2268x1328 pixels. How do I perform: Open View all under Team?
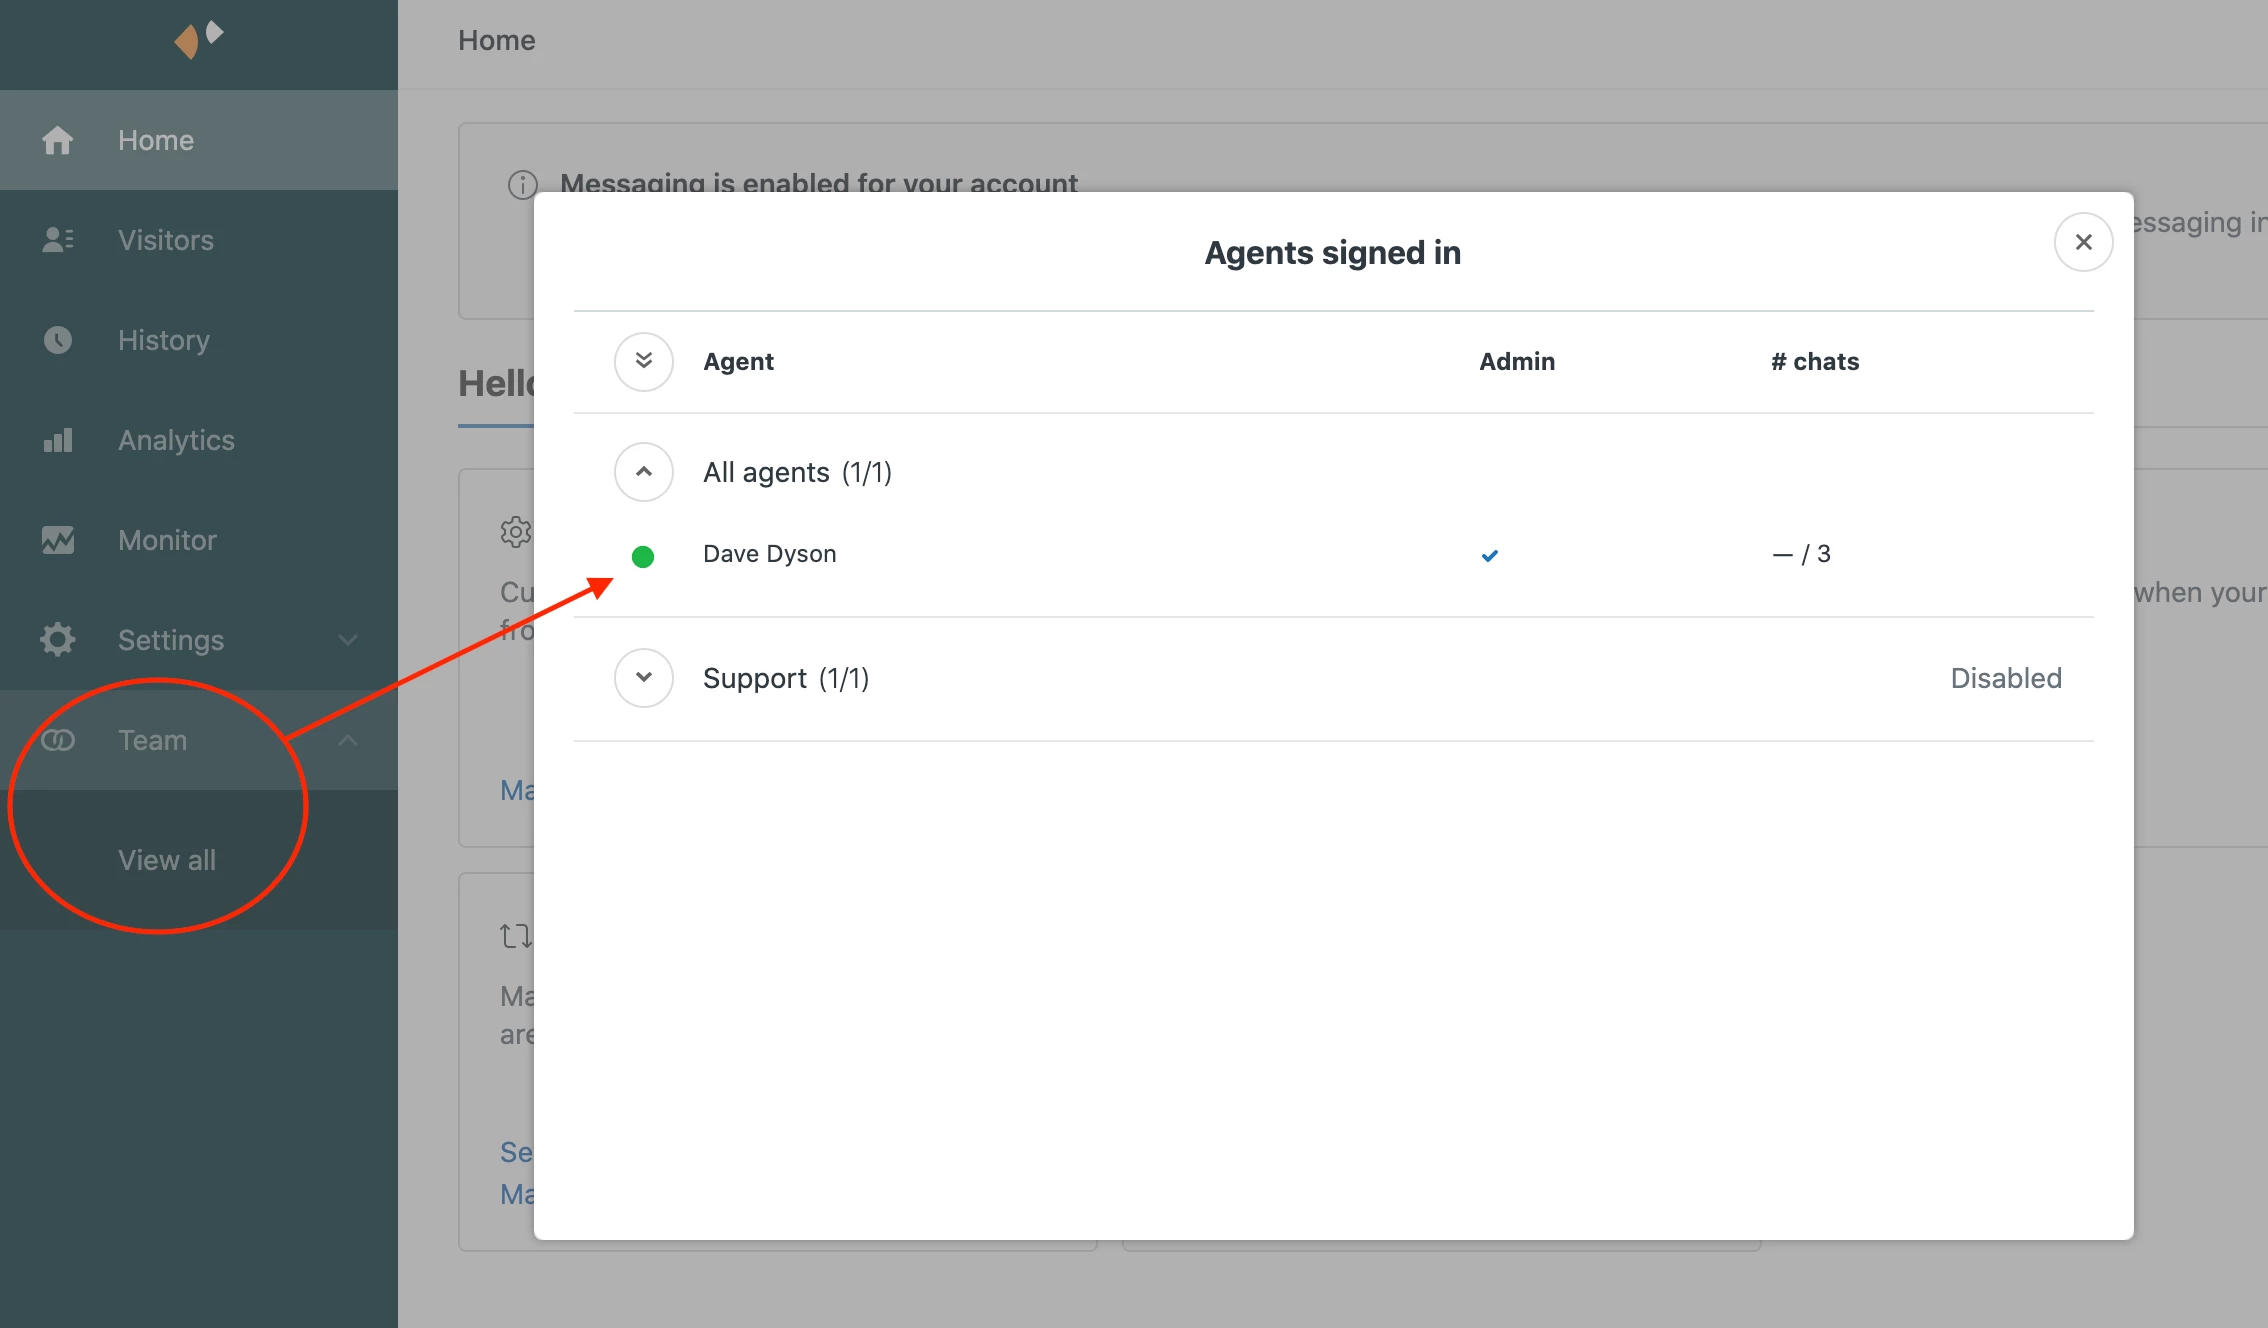167,860
